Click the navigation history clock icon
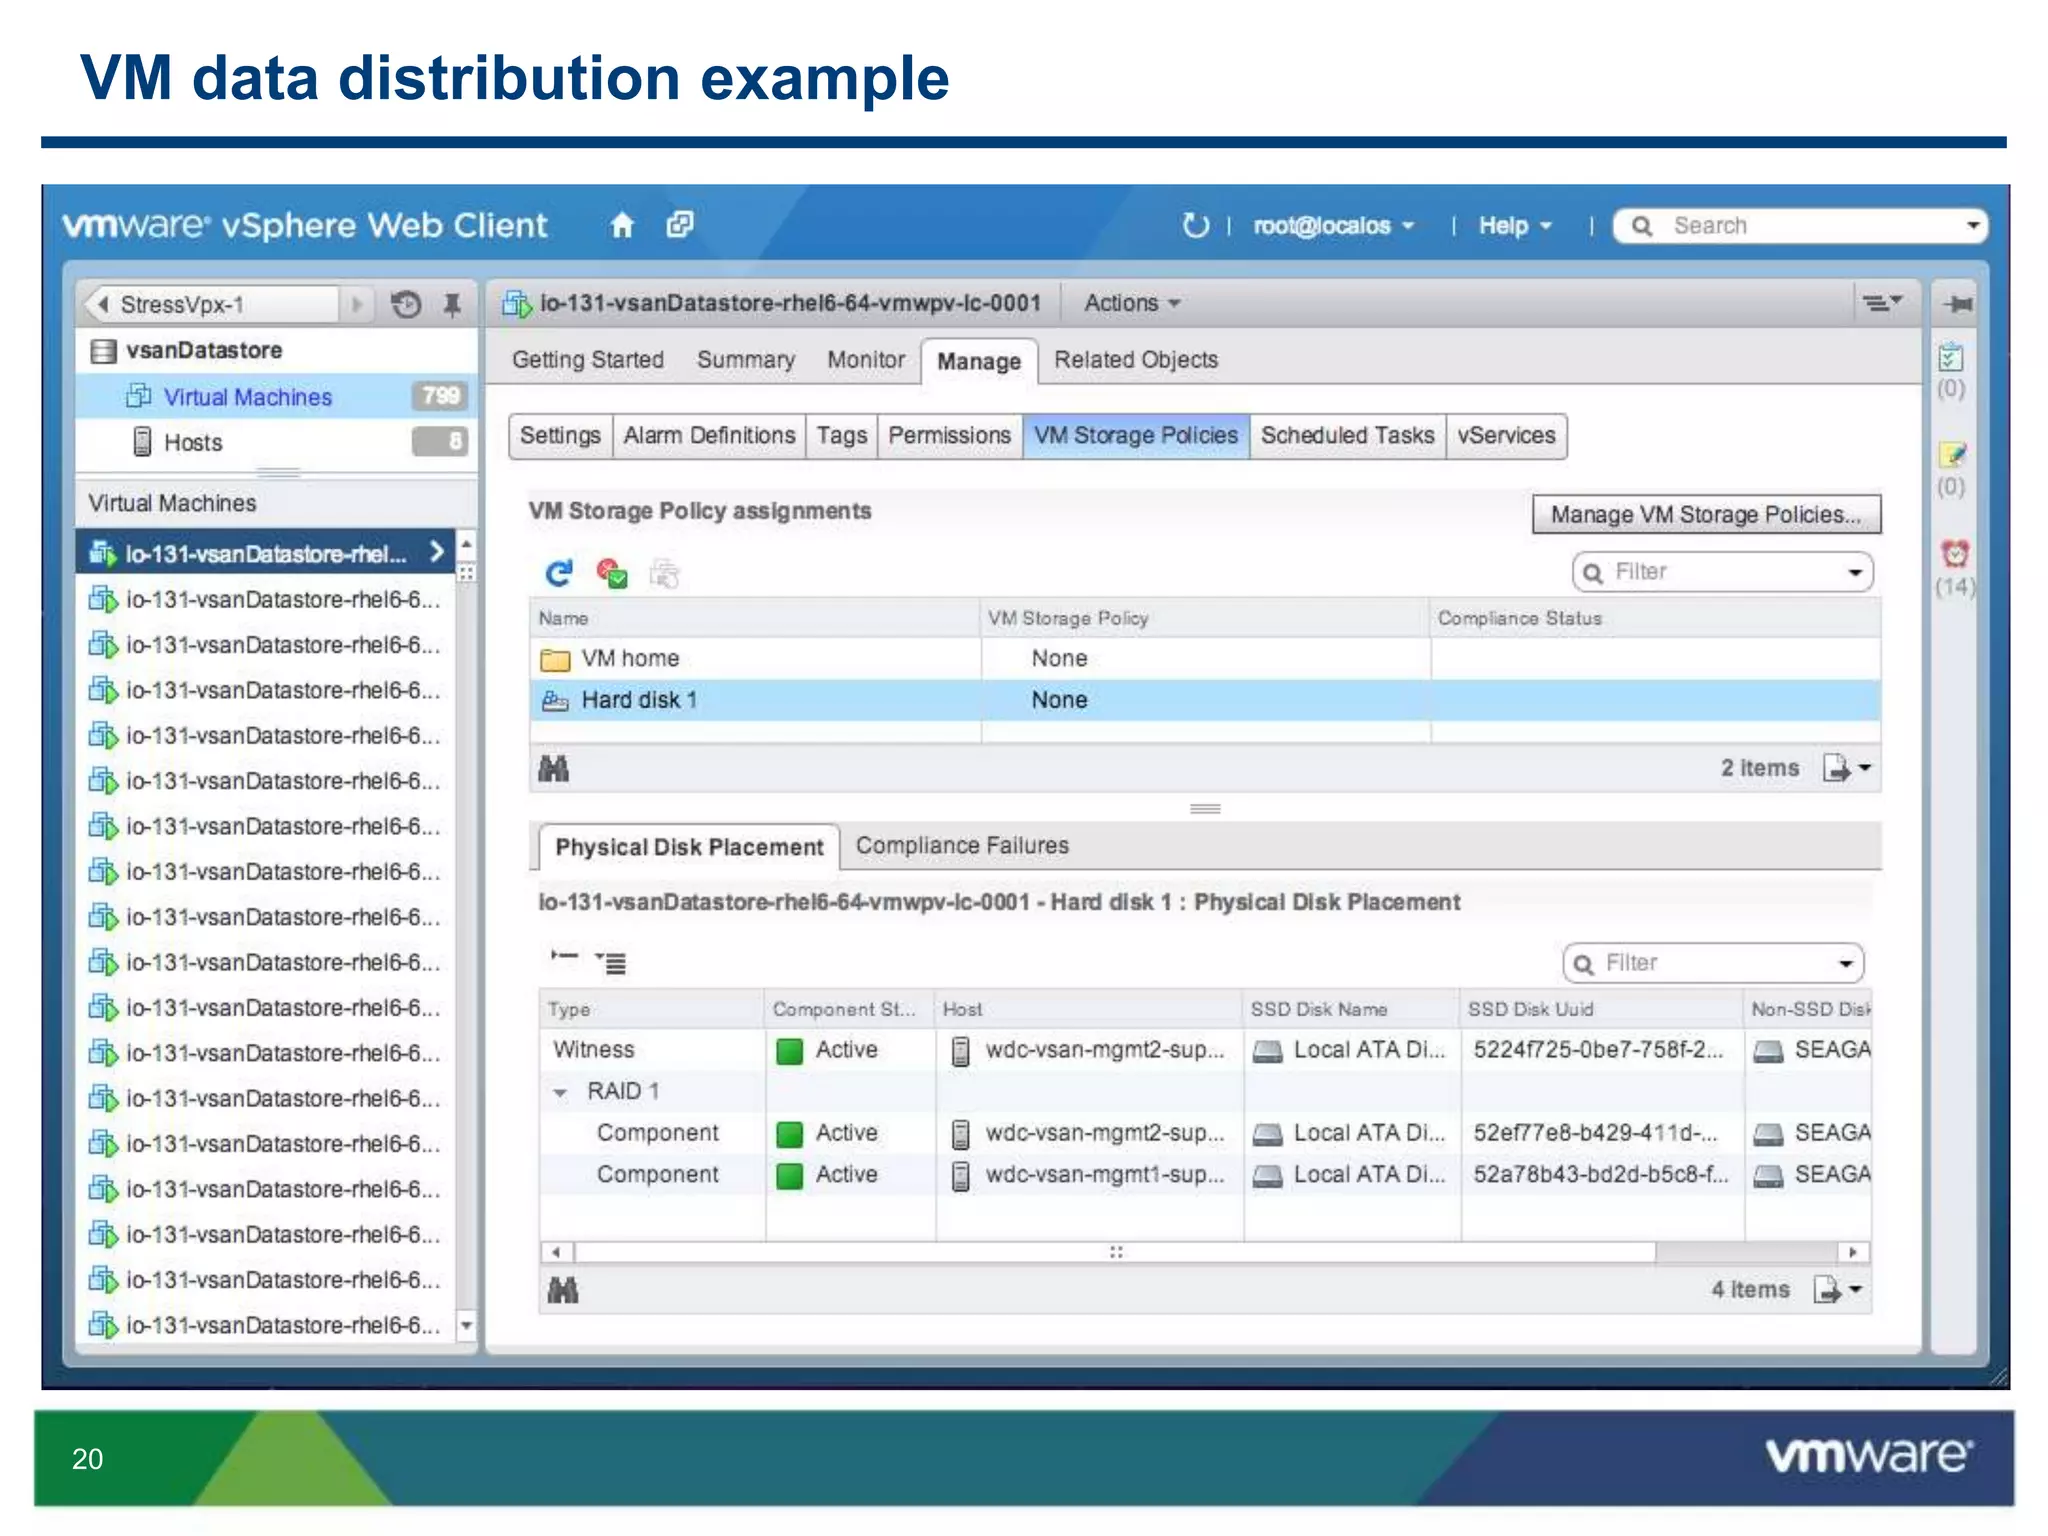The image size is (2048, 1536). pos(406,304)
